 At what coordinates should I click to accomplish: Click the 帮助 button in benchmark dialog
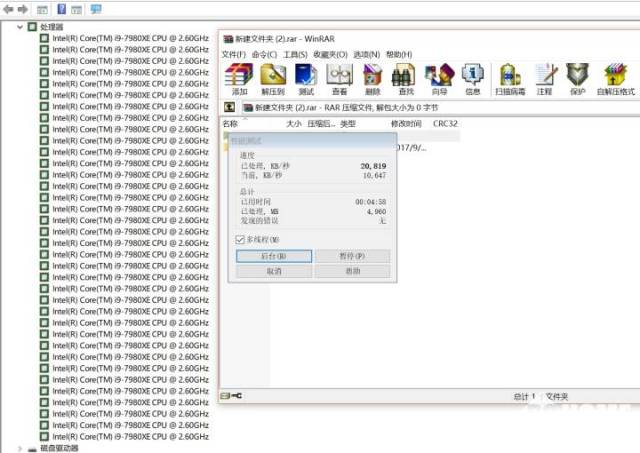coord(352,271)
